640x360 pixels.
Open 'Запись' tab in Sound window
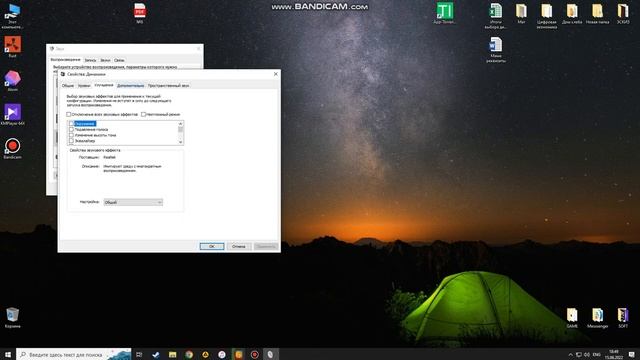pyautogui.click(x=90, y=60)
